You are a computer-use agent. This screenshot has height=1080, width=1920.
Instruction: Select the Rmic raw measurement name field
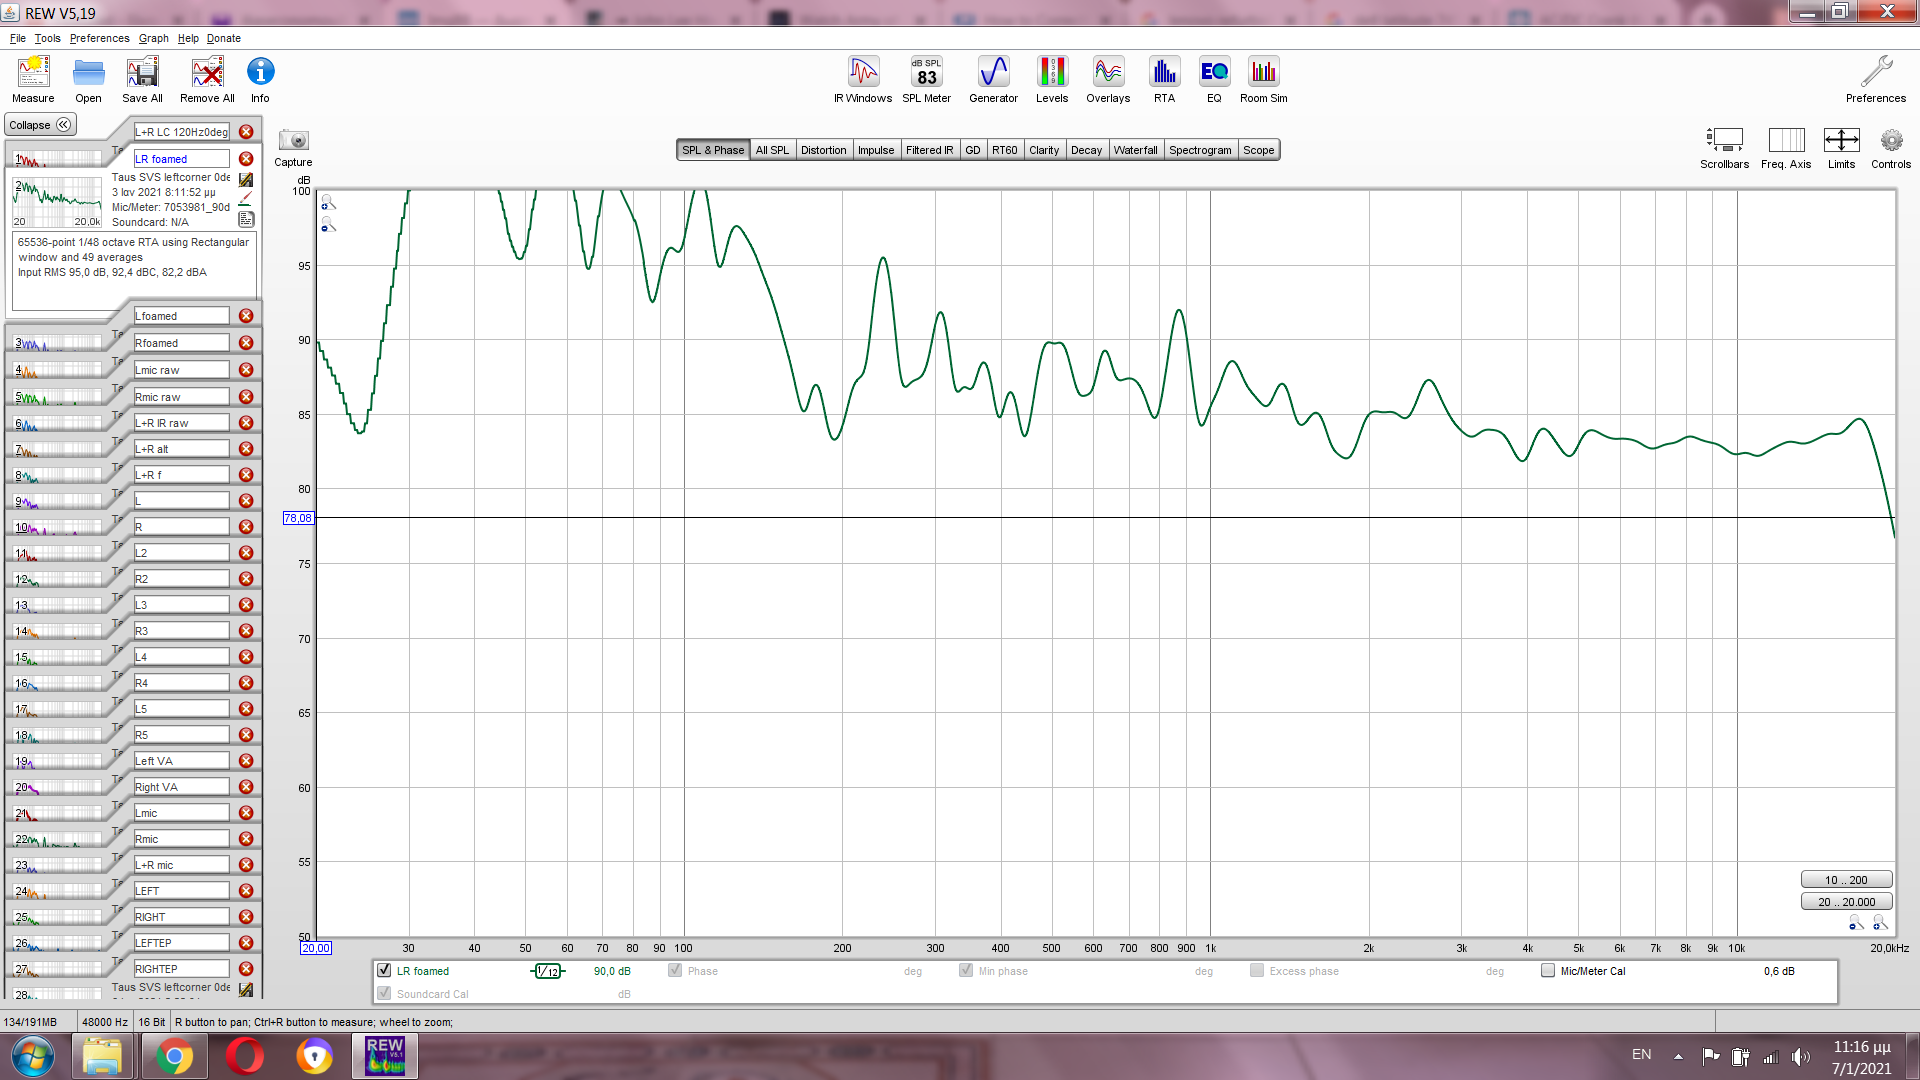click(181, 397)
